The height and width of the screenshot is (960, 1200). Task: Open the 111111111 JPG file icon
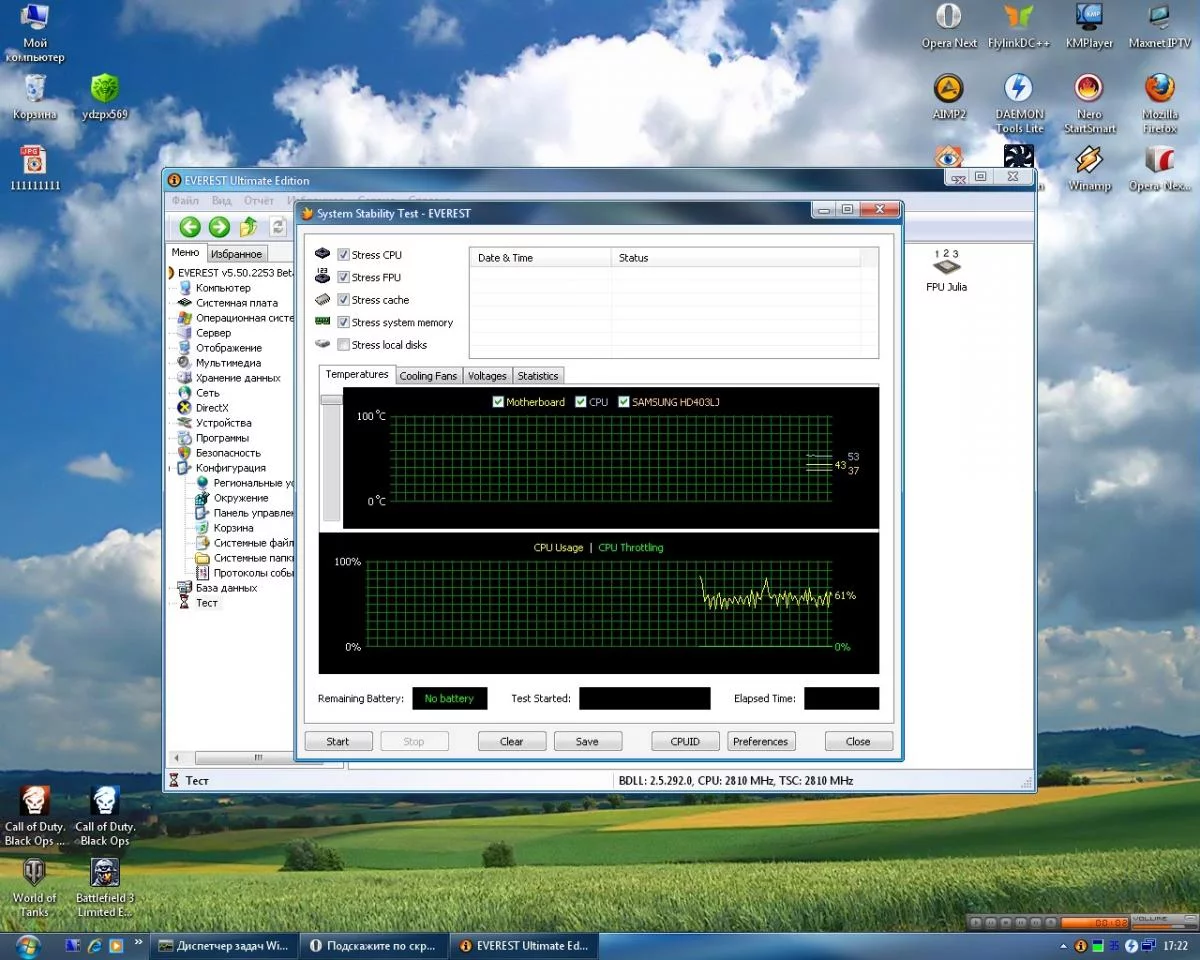point(34,168)
